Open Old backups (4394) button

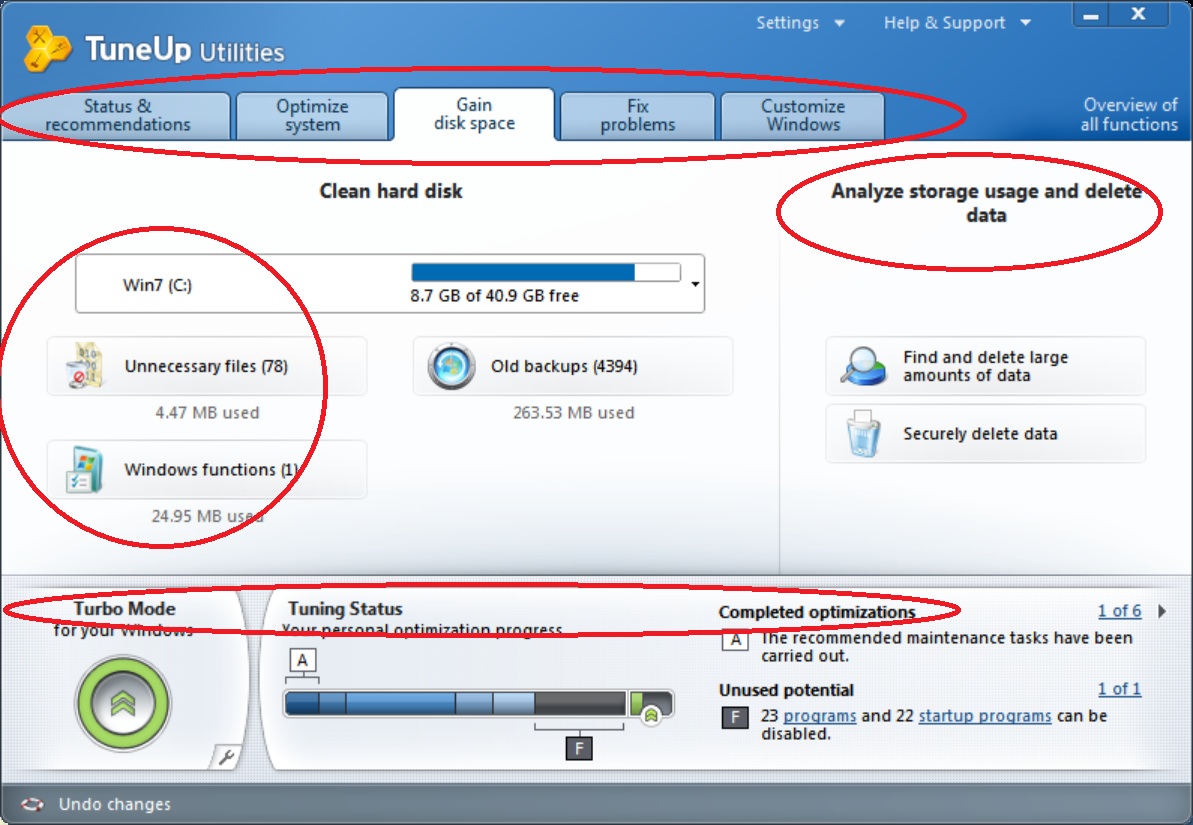[x=573, y=366]
